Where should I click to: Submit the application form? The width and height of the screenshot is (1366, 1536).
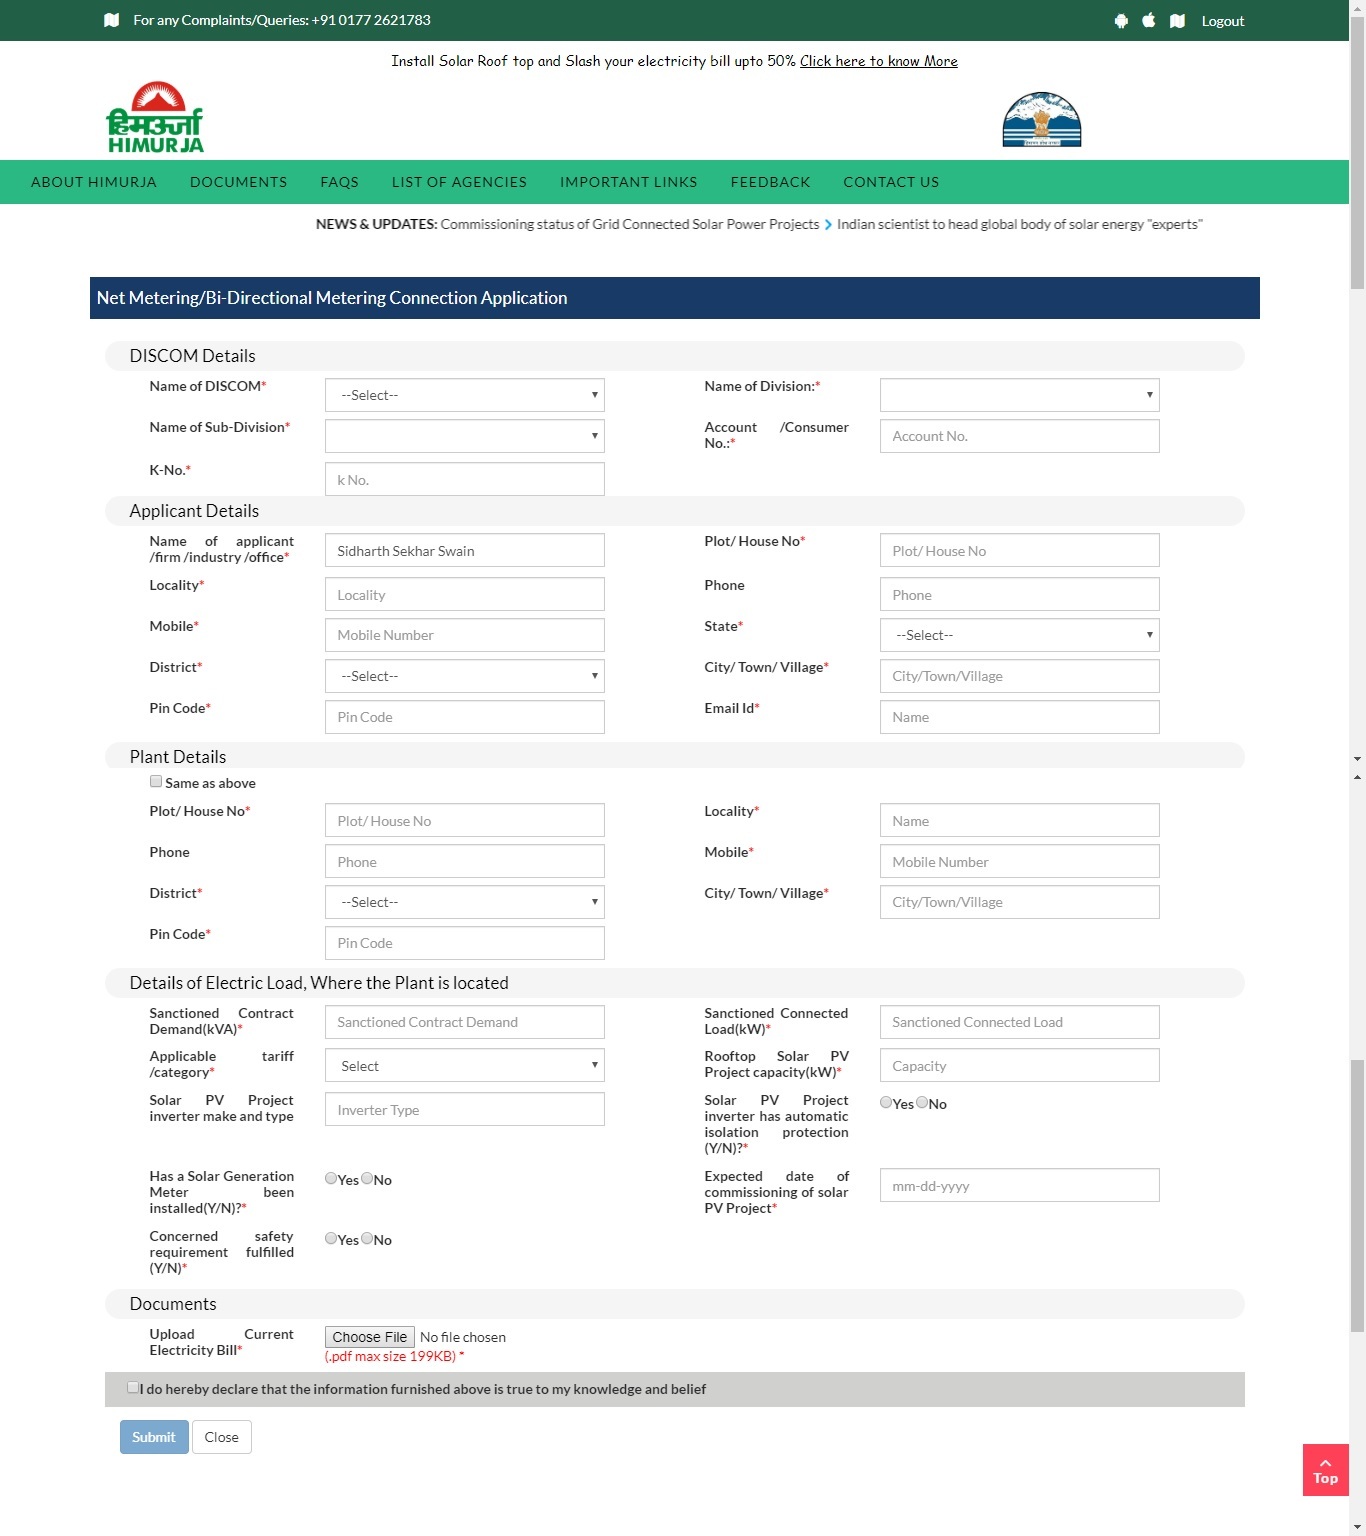pos(154,1437)
